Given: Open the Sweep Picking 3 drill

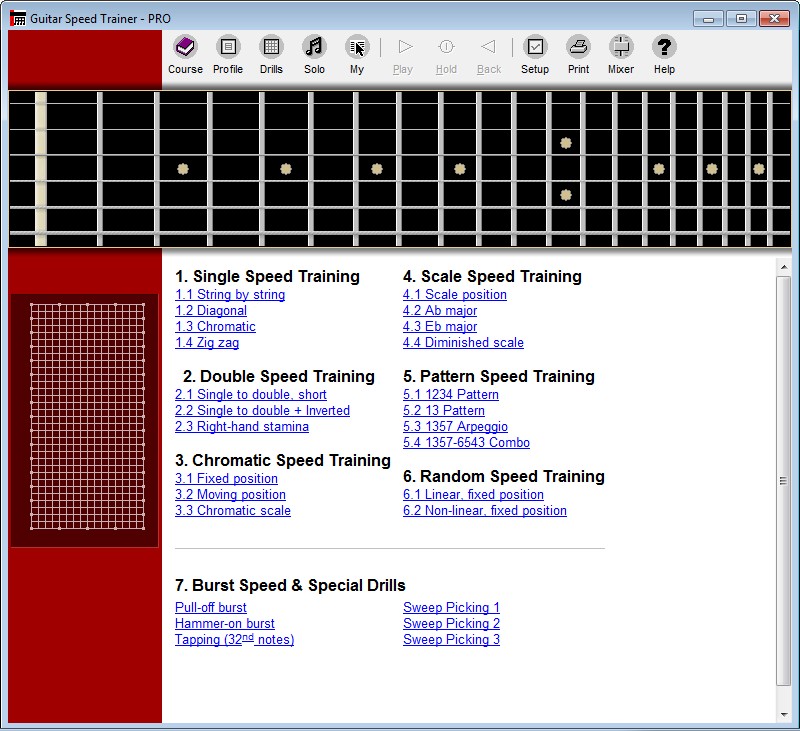Looking at the screenshot, I should (451, 640).
